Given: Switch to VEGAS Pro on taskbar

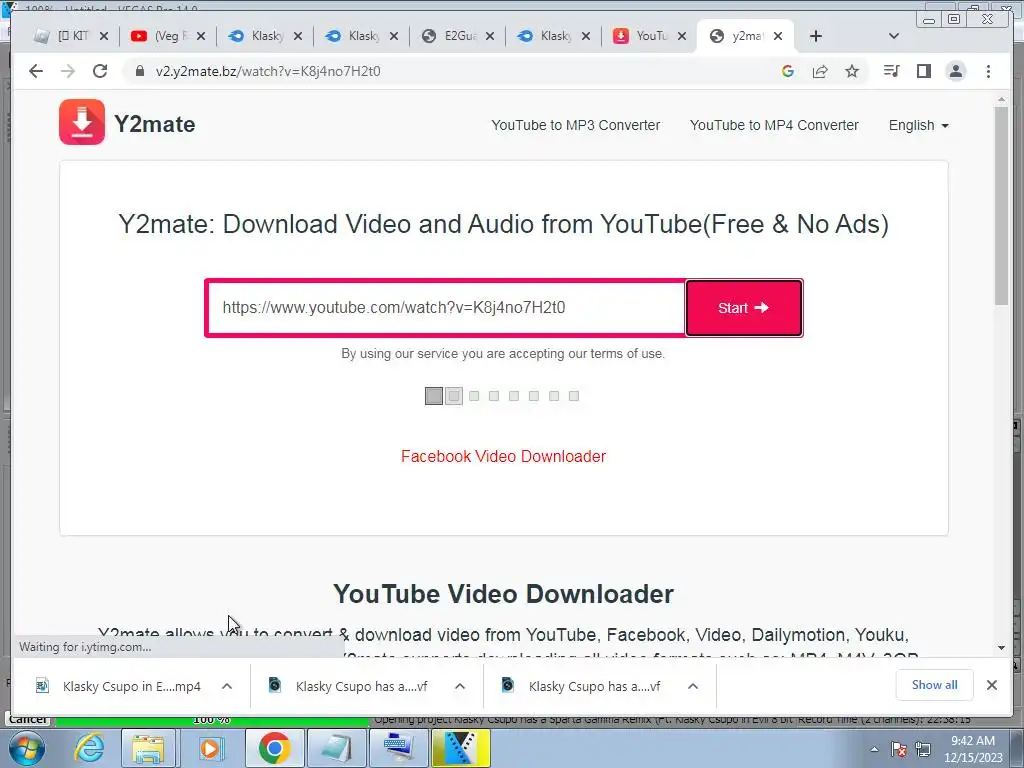Looking at the screenshot, I should [461, 748].
